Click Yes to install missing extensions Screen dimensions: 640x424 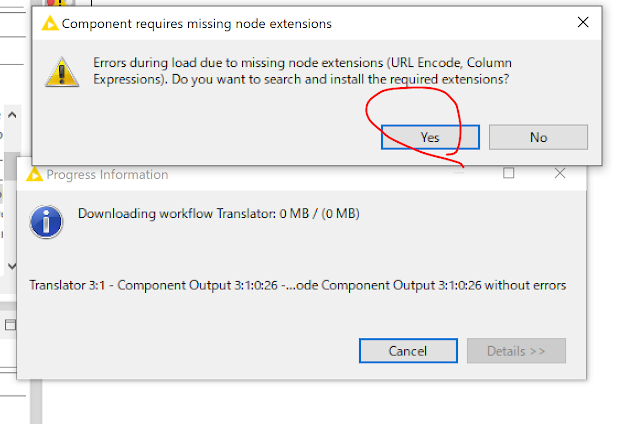coord(429,137)
